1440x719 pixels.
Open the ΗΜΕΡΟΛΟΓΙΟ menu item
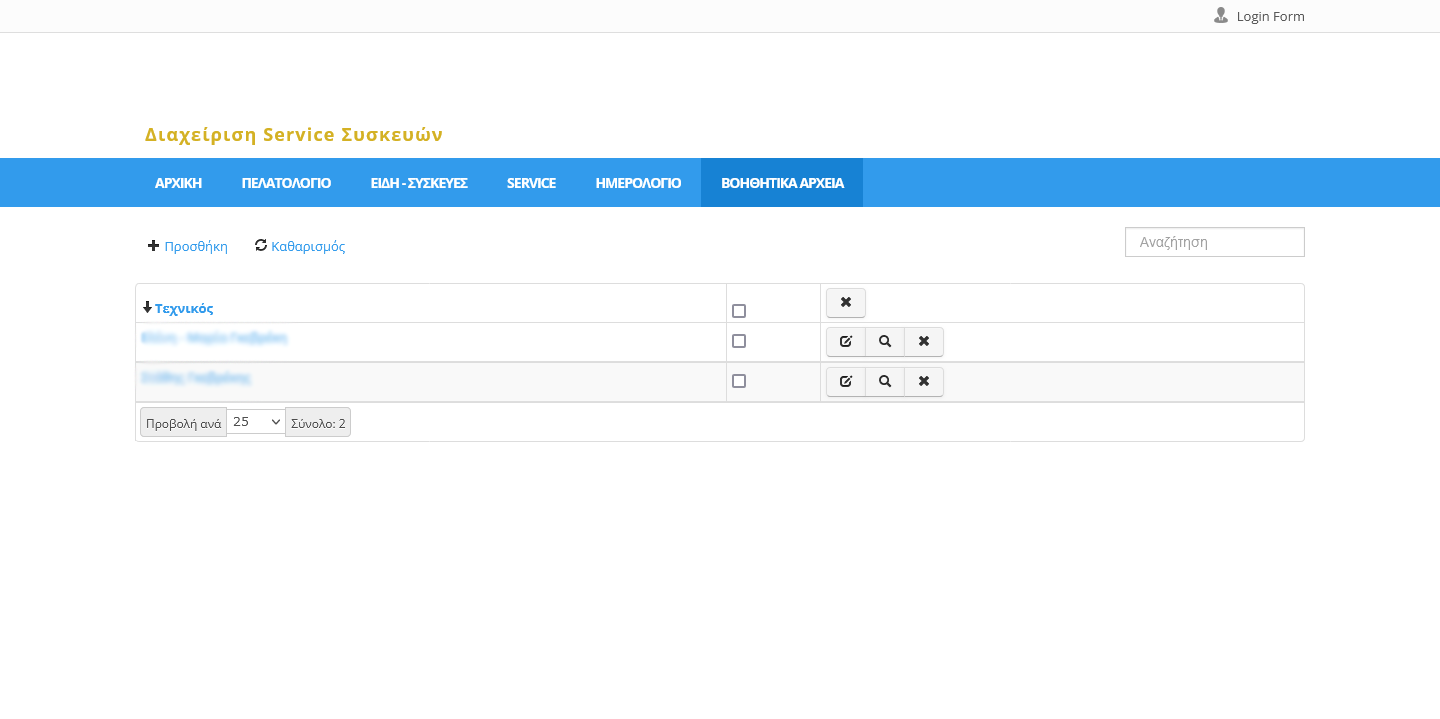(638, 183)
